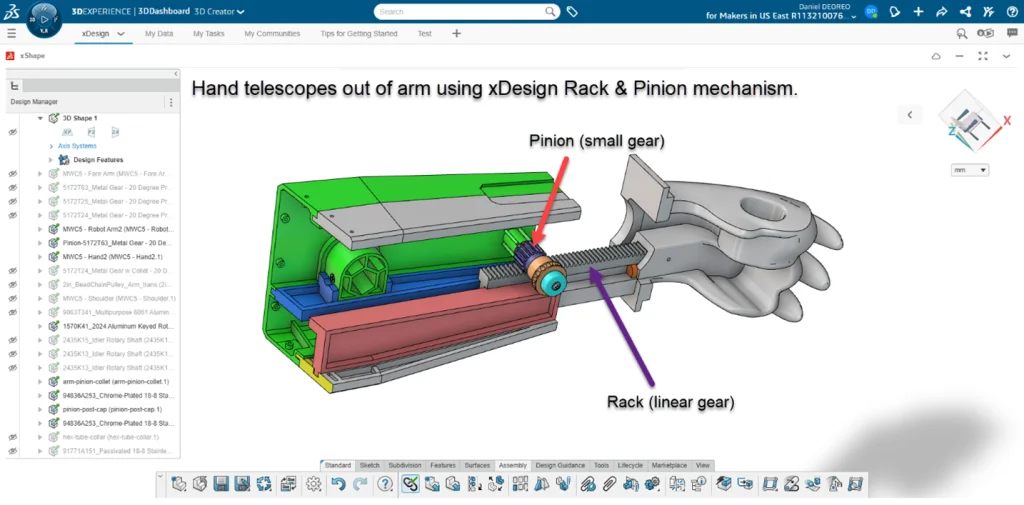Click the Share icon in the top bar
Image resolution: width=1024 pixels, height=505 pixels.
(x=941, y=12)
